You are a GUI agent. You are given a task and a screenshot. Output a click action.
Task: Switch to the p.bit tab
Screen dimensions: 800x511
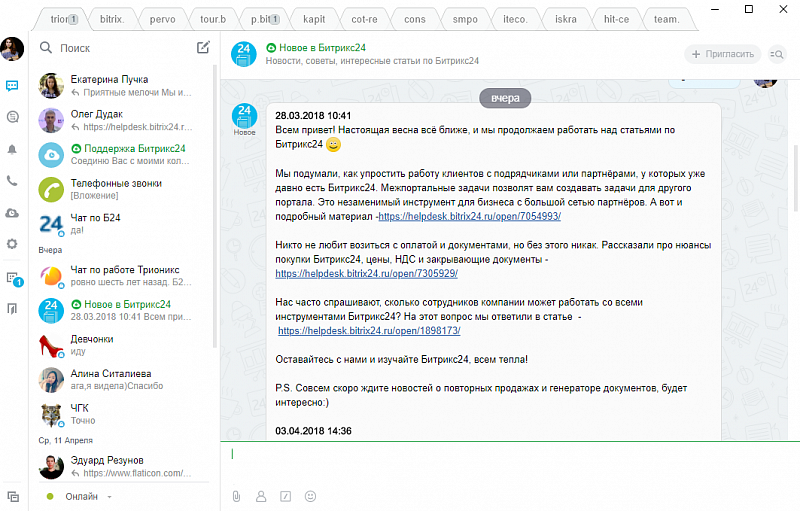coord(265,19)
